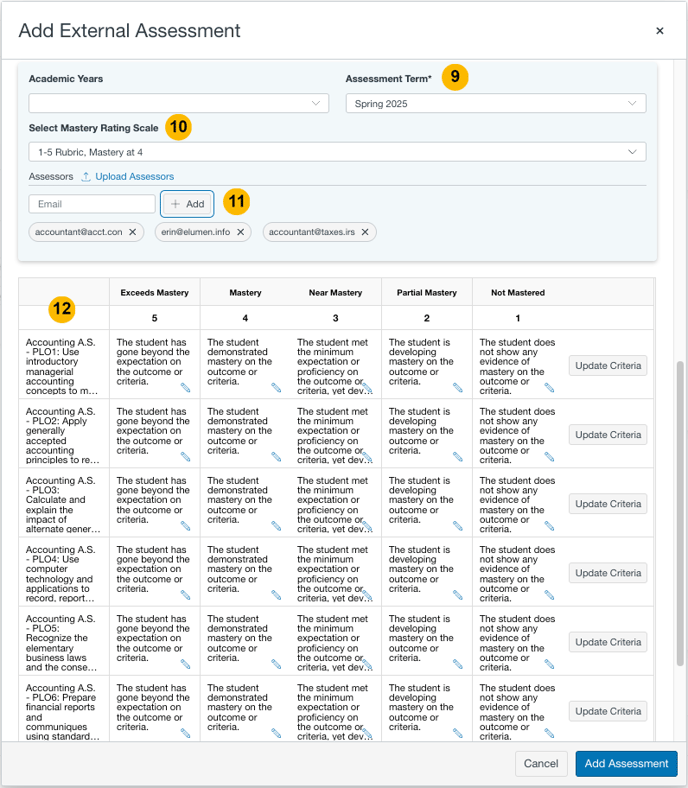Edit Mastery criteria pencil for PLO1
Image resolution: width=688 pixels, height=788 pixels.
pyautogui.click(x=276, y=387)
